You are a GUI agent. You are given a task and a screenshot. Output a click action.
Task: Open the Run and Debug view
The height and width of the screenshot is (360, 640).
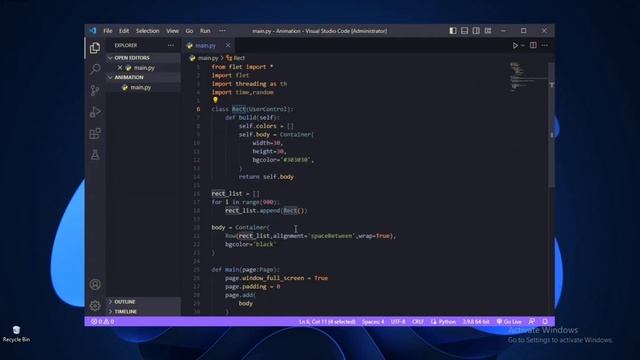[x=95, y=112]
